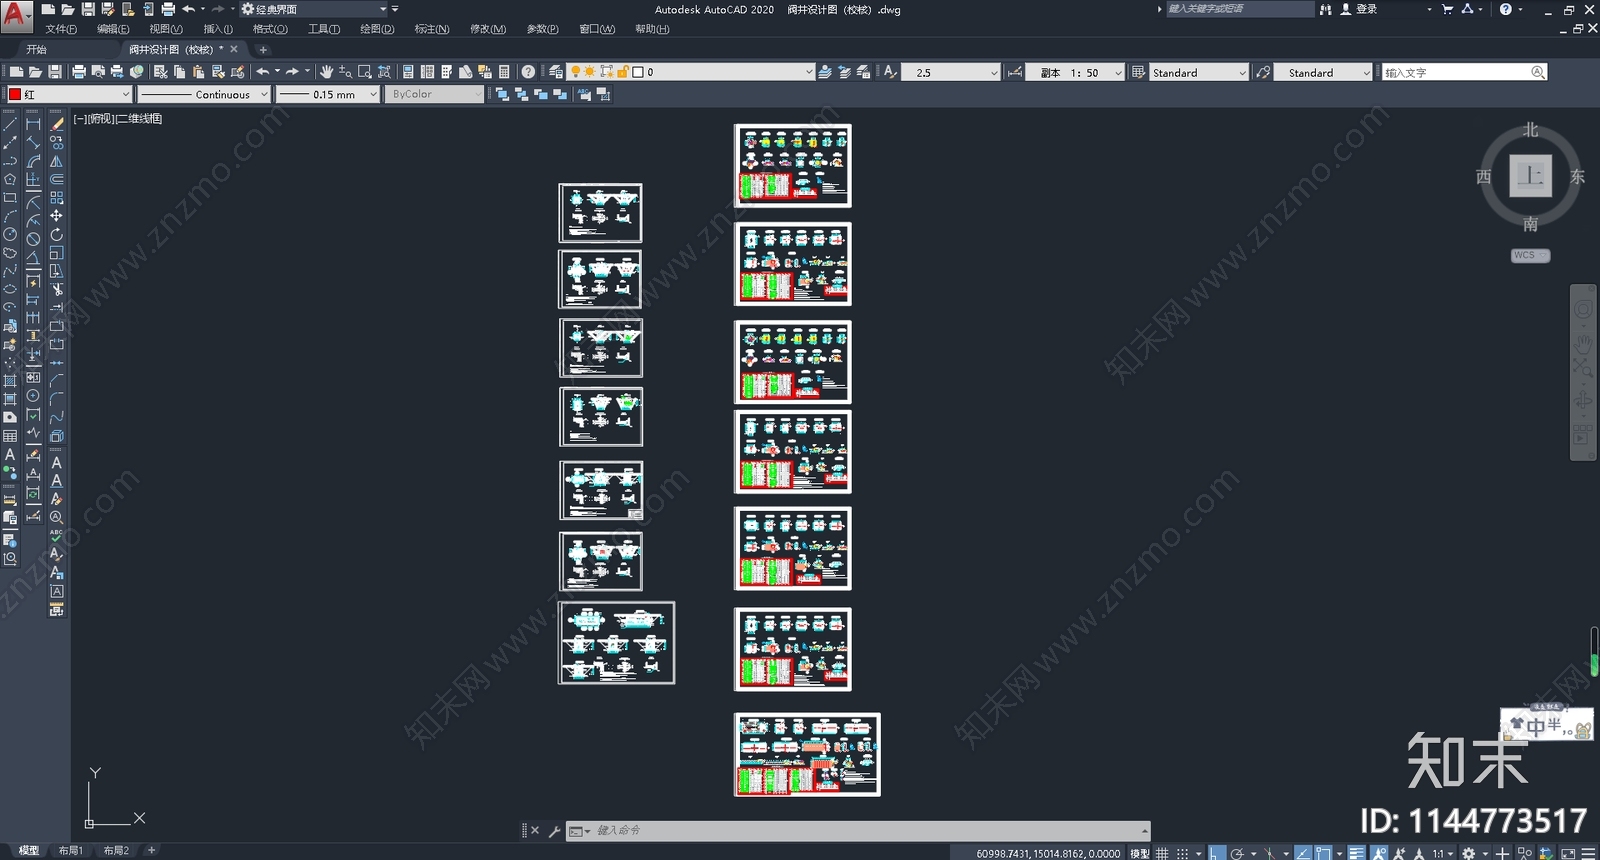Click the Multileader Style icon

(x=1264, y=72)
